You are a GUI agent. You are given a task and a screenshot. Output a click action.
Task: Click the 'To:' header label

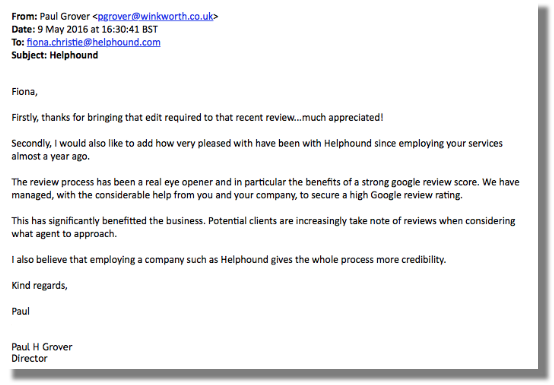click(x=18, y=42)
